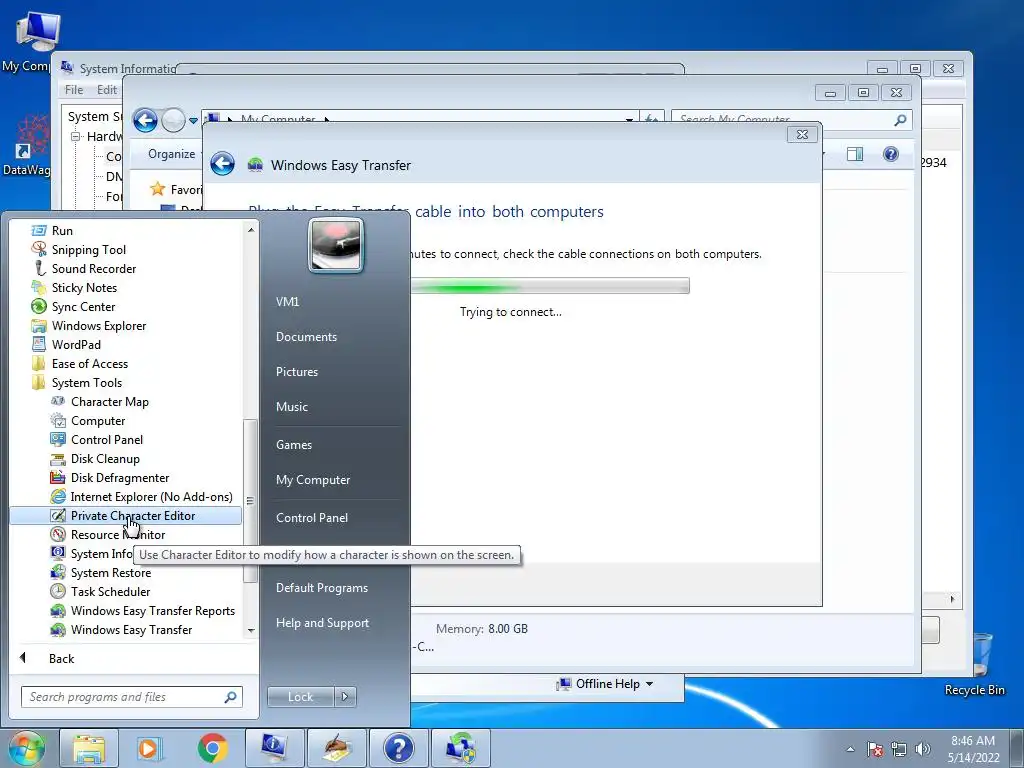Click the Lock button
Screen dimensions: 1024x768
click(x=300, y=697)
